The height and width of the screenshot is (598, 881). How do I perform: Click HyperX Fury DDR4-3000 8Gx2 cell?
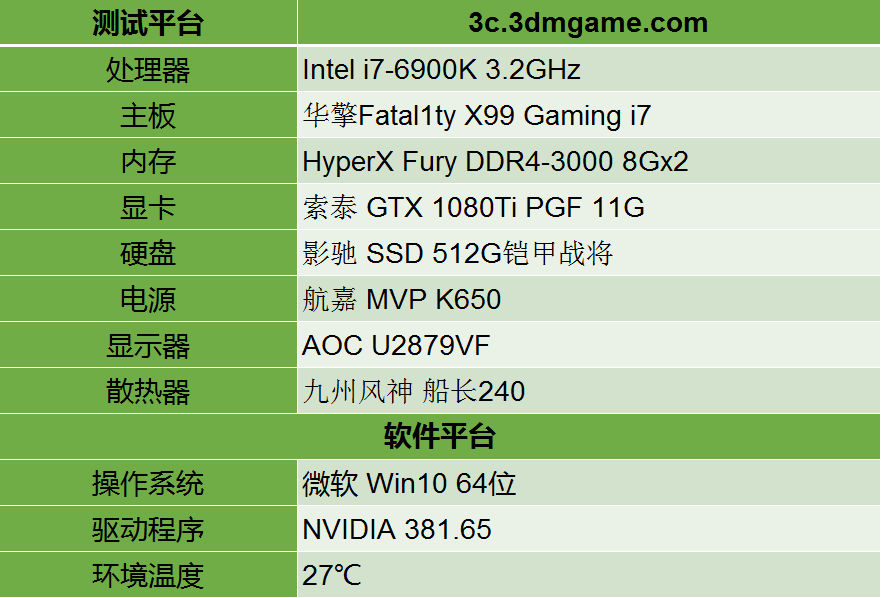[589, 161]
